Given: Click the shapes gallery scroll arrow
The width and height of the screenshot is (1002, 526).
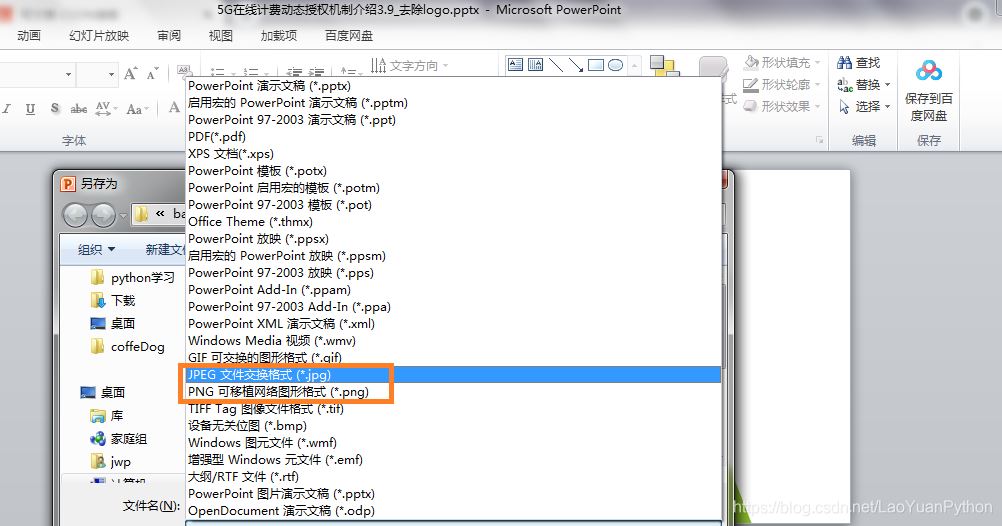Looking at the screenshot, I should click(635, 65).
